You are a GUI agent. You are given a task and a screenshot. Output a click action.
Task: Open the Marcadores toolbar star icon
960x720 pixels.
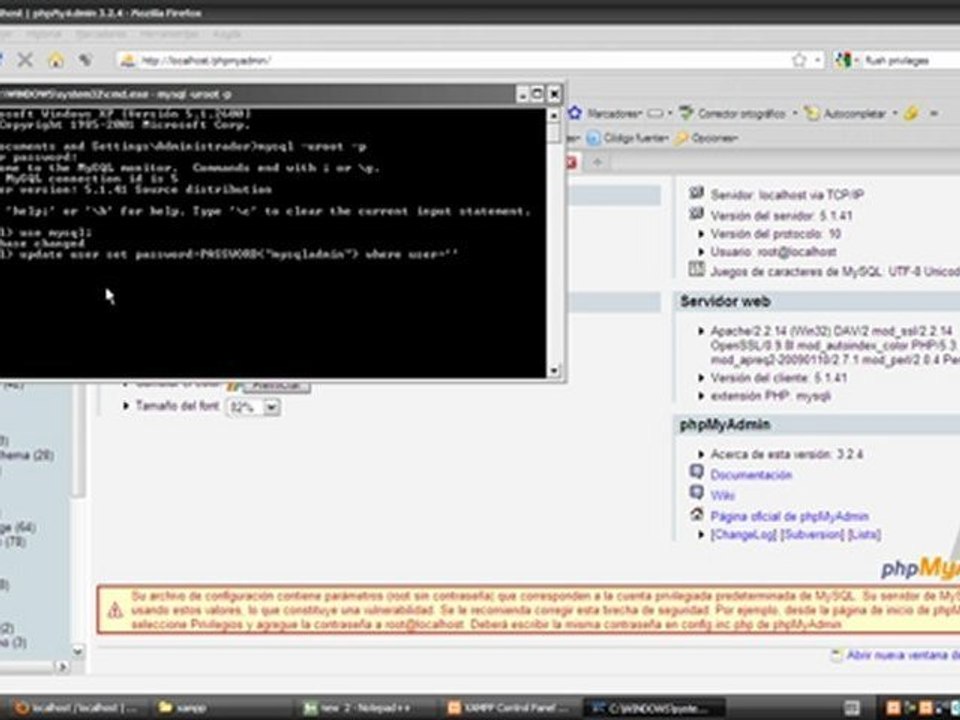click(574, 113)
